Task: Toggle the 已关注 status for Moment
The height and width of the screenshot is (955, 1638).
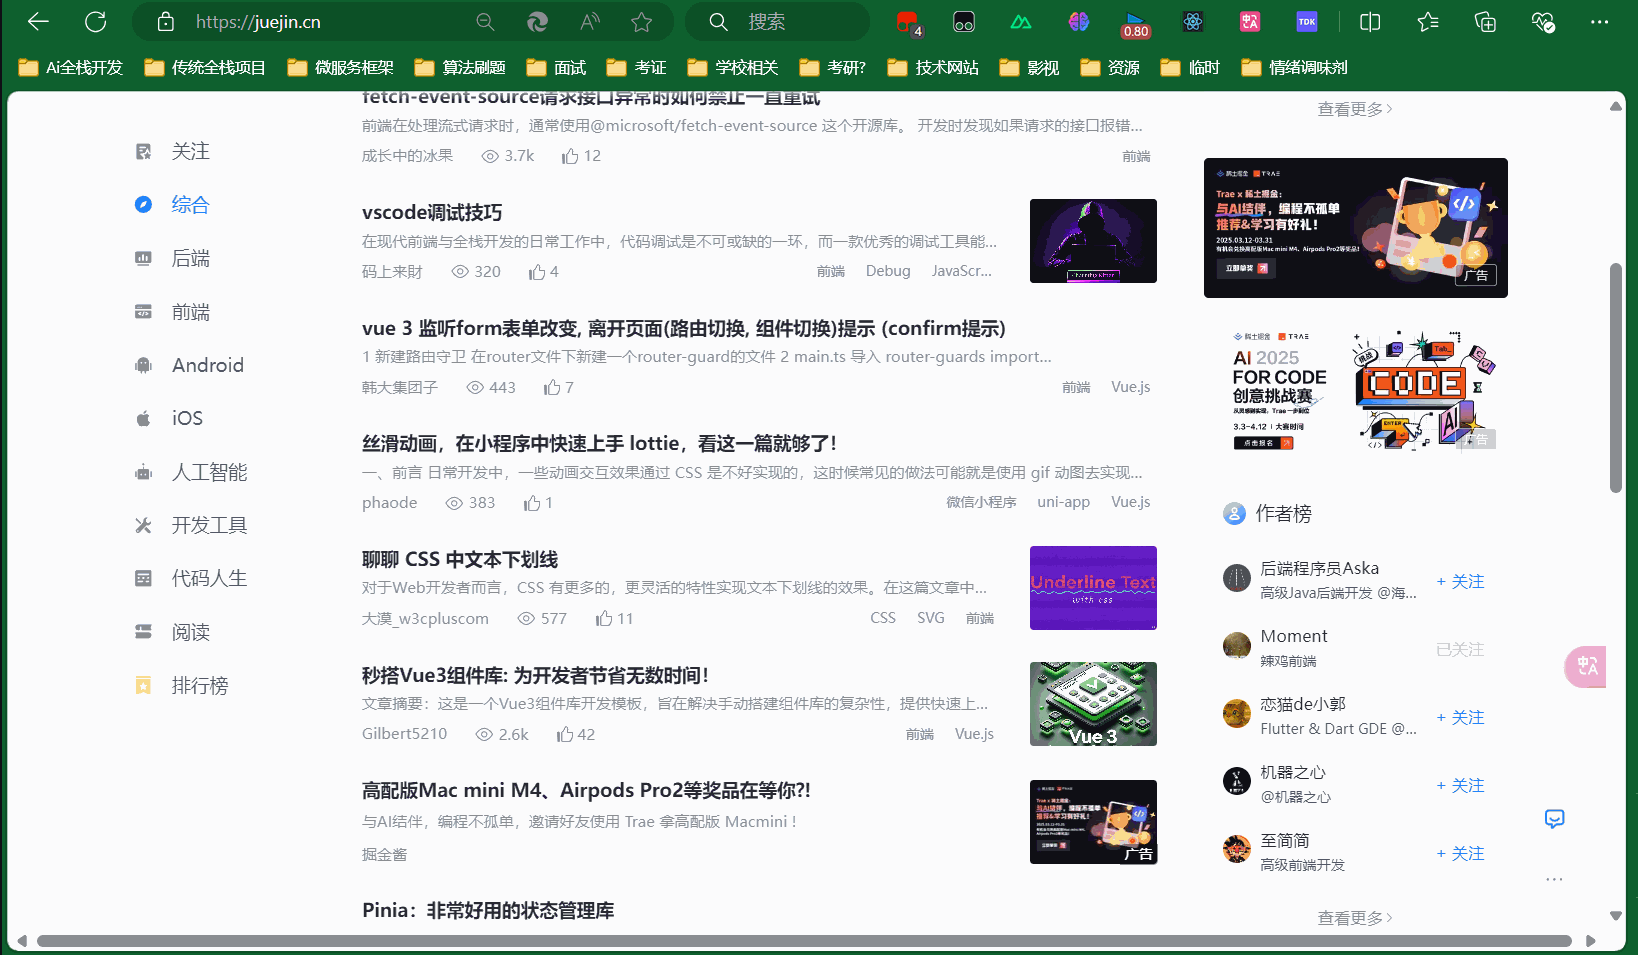Action: click(x=1460, y=650)
